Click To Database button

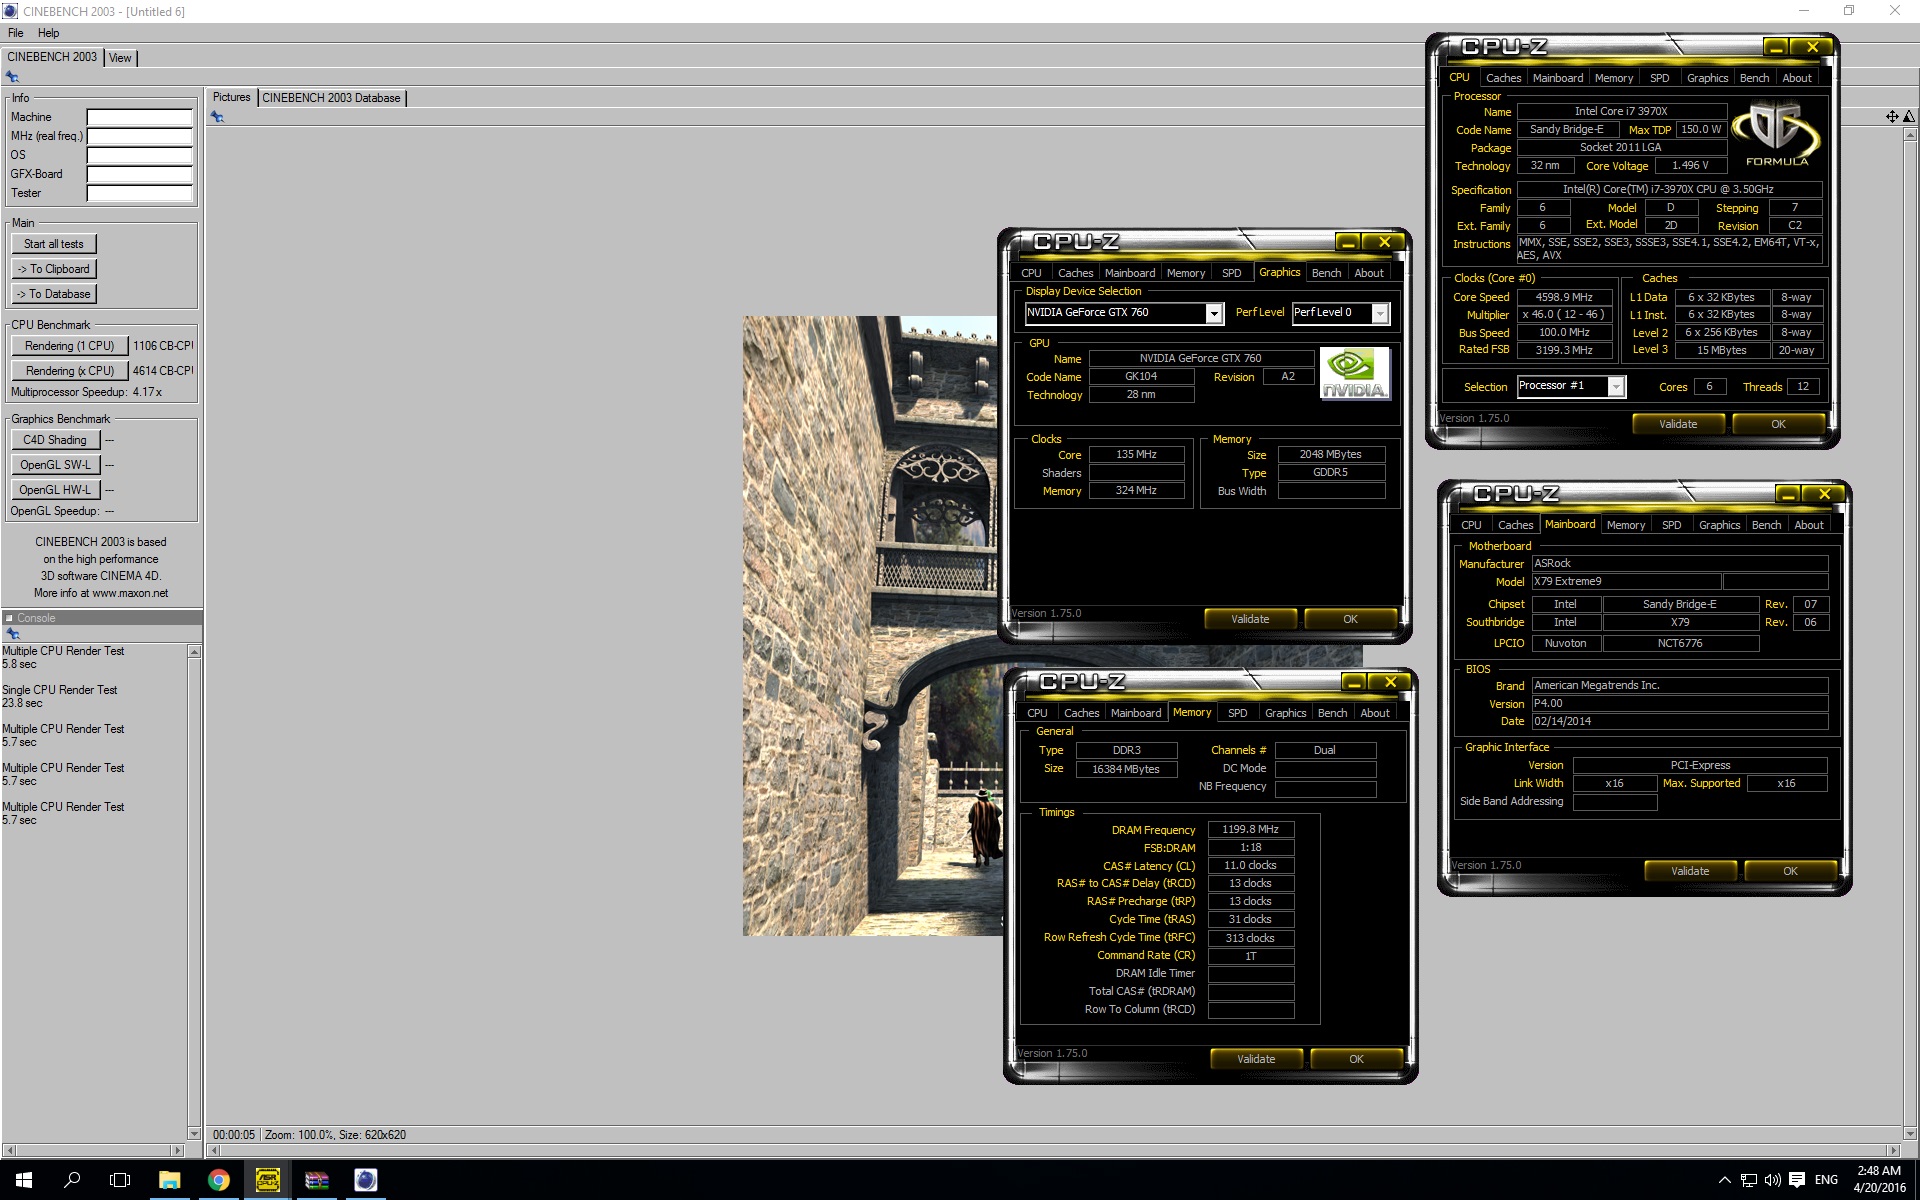(54, 294)
